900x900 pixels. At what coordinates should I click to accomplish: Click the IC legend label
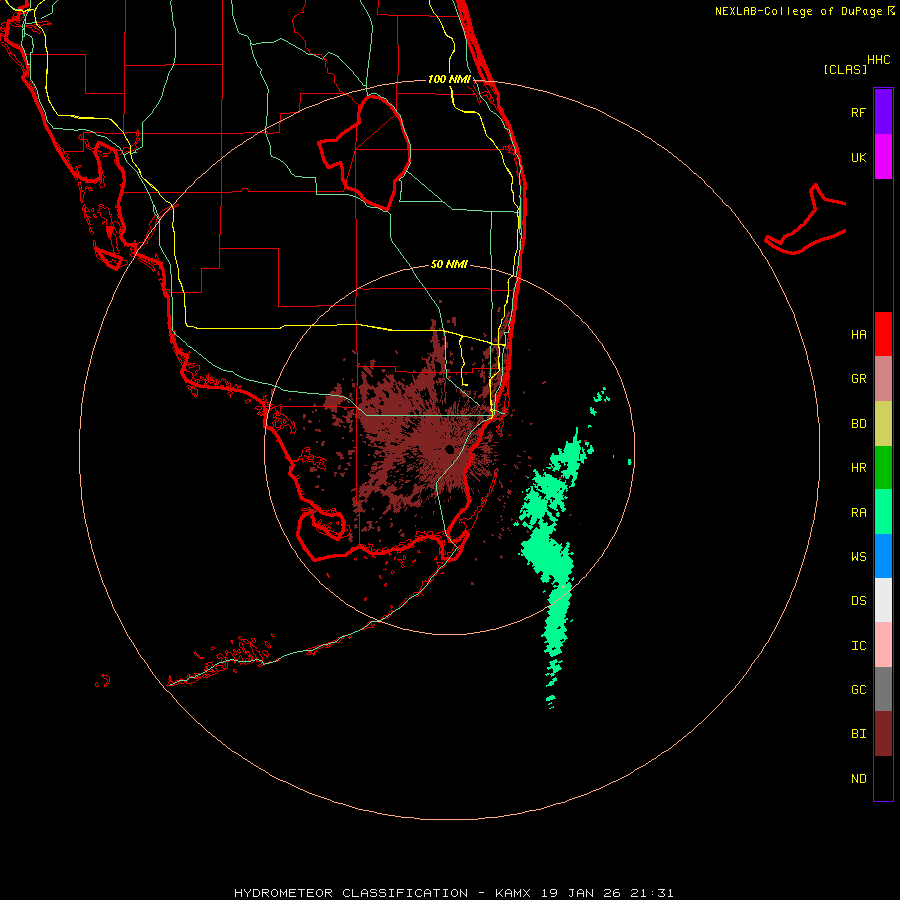click(858, 645)
